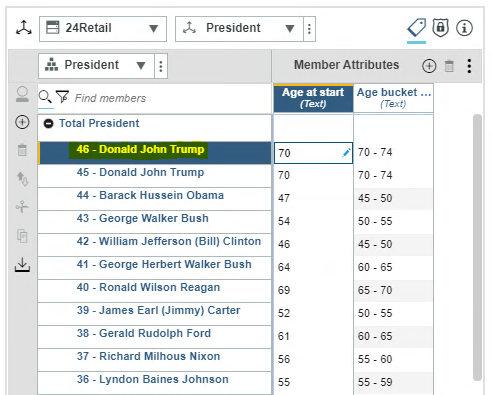Click the member attributes tag icon
Image resolution: width=491 pixels, height=395 pixels.
416,28
